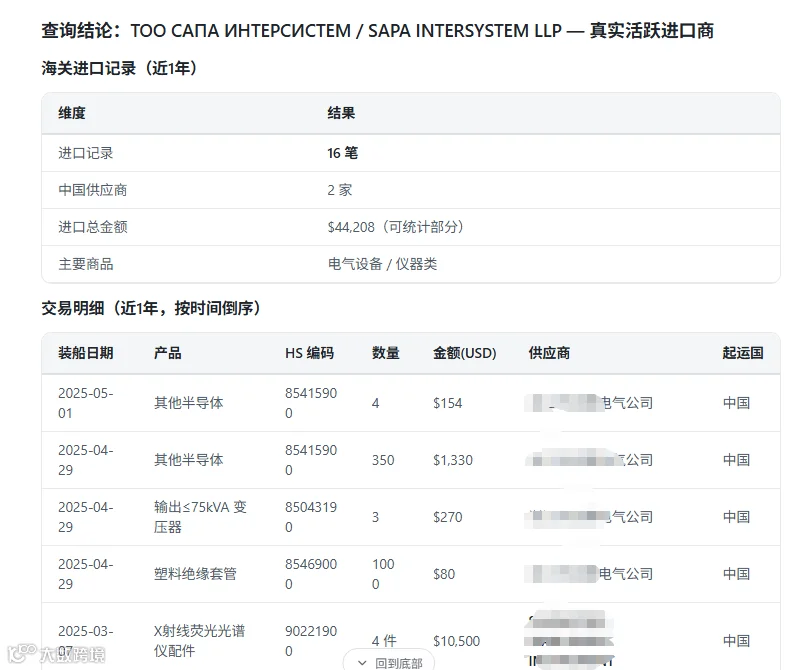The image size is (802, 670).
Task: Click the 起运国 column header
Action: (x=743, y=353)
